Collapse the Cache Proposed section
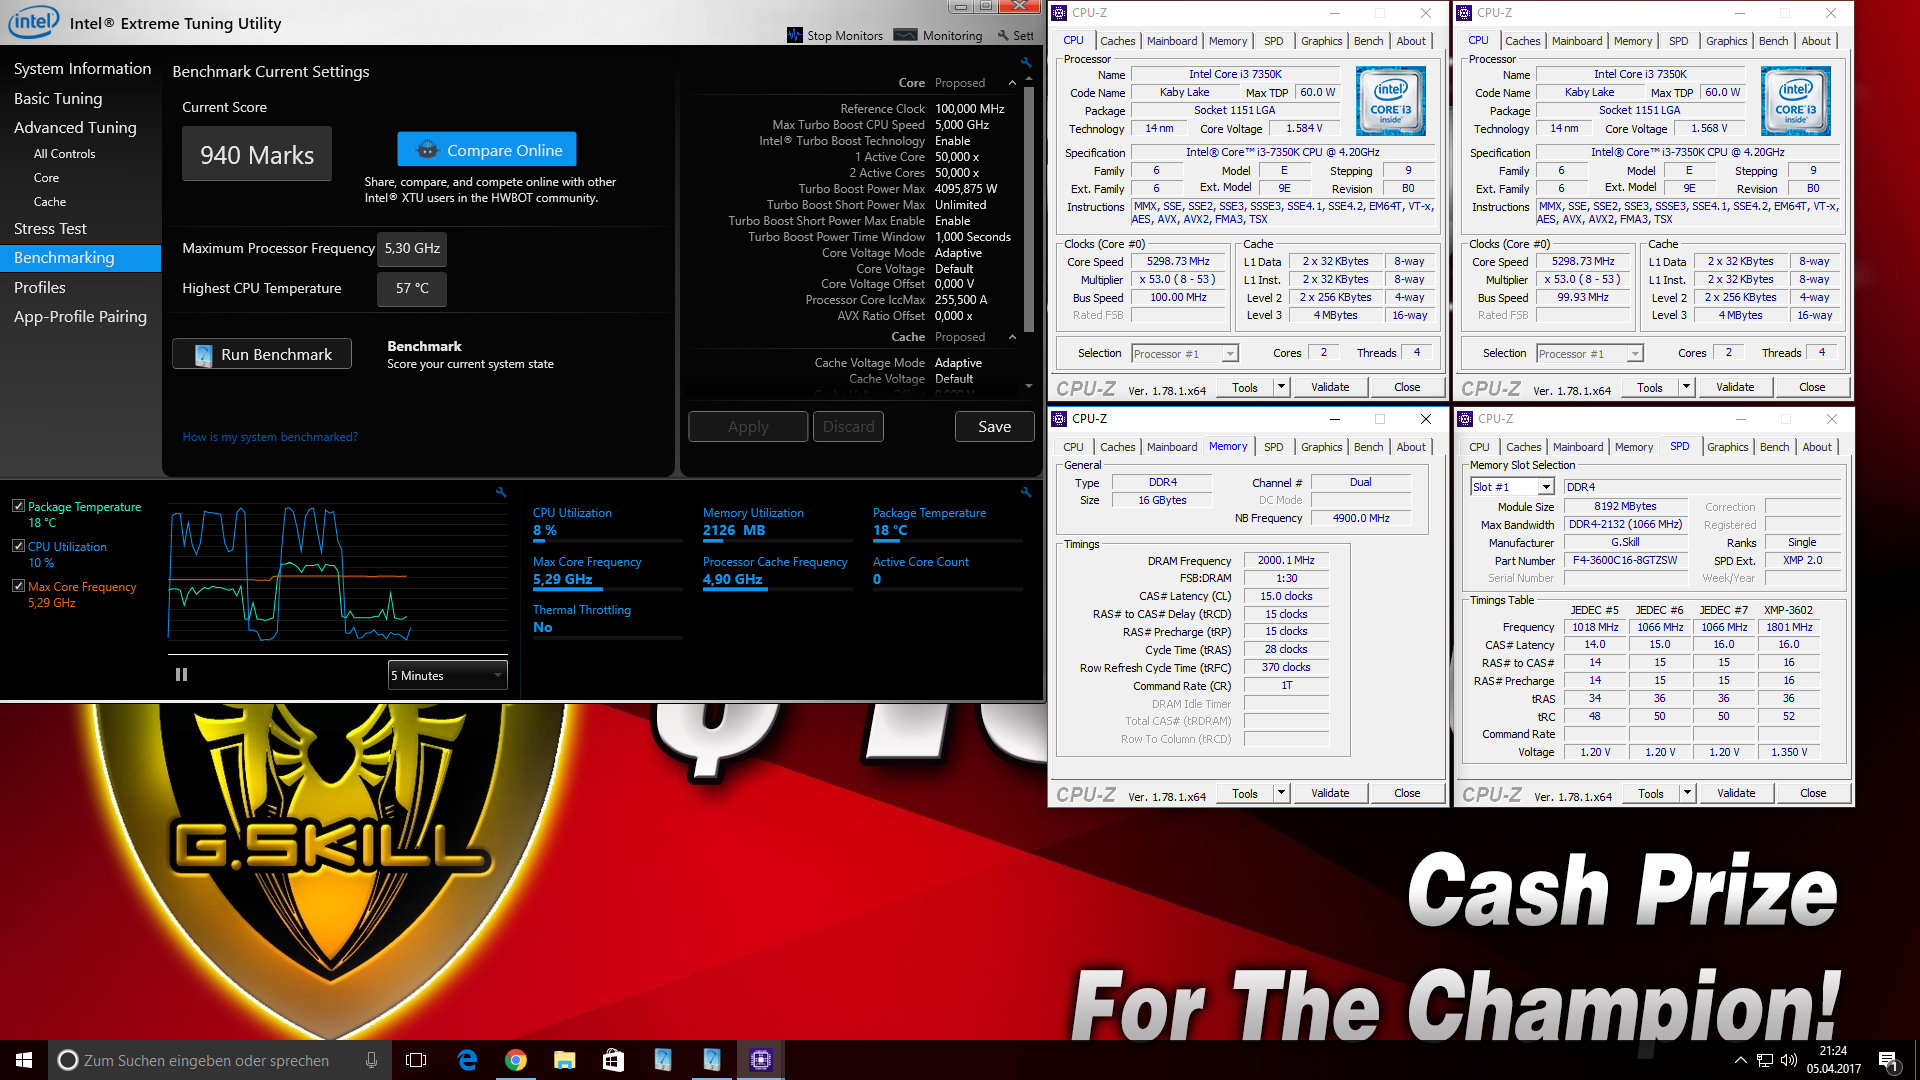The height and width of the screenshot is (1080, 1920). 1012,337
